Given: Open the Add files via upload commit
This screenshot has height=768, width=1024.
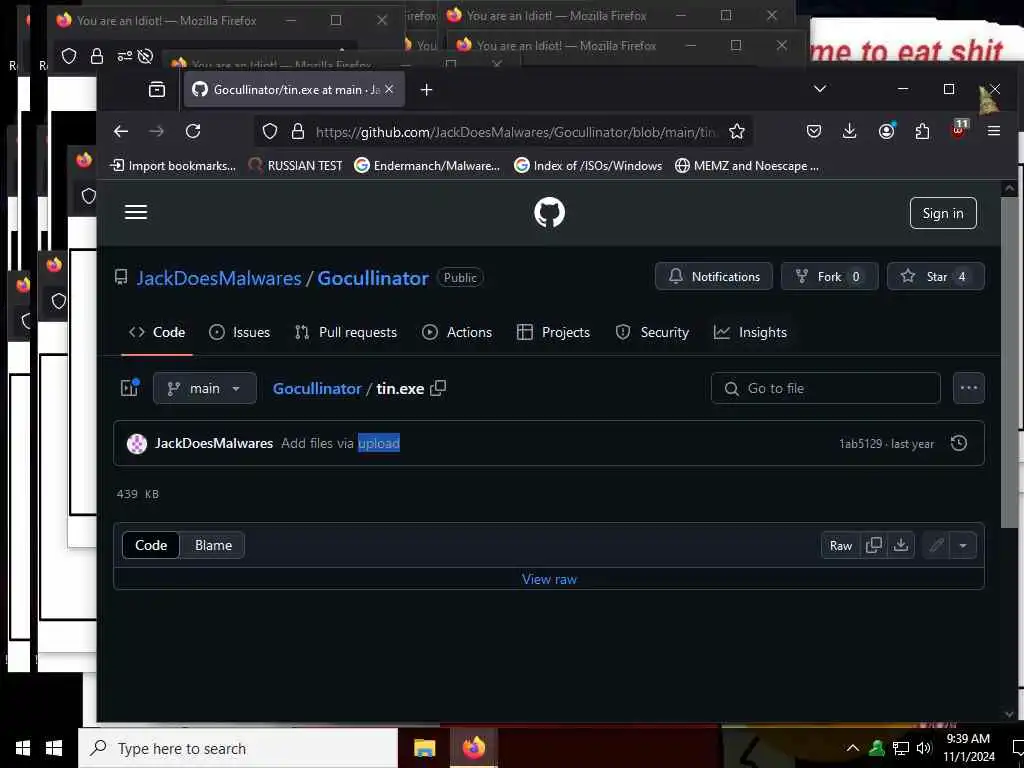Looking at the screenshot, I should pos(340,443).
